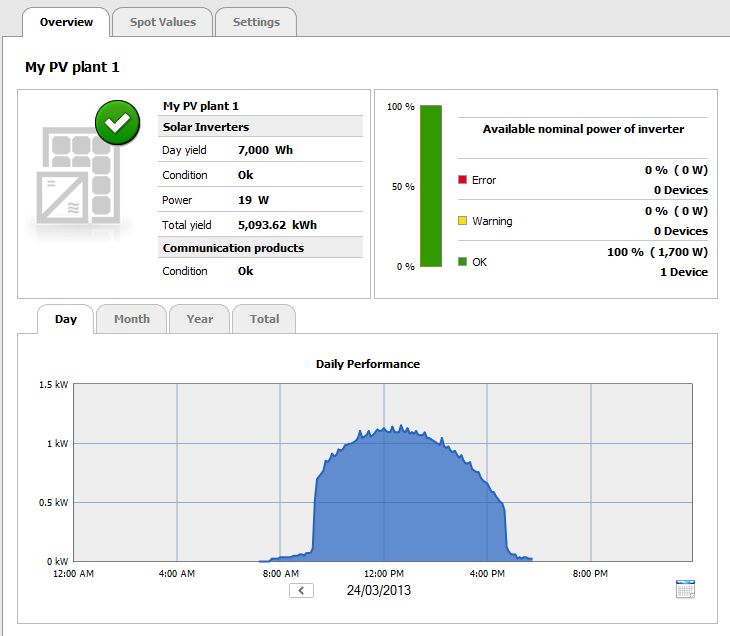The width and height of the screenshot is (730, 636).
Task: Open the calendar date picker icon
Action: click(685, 589)
